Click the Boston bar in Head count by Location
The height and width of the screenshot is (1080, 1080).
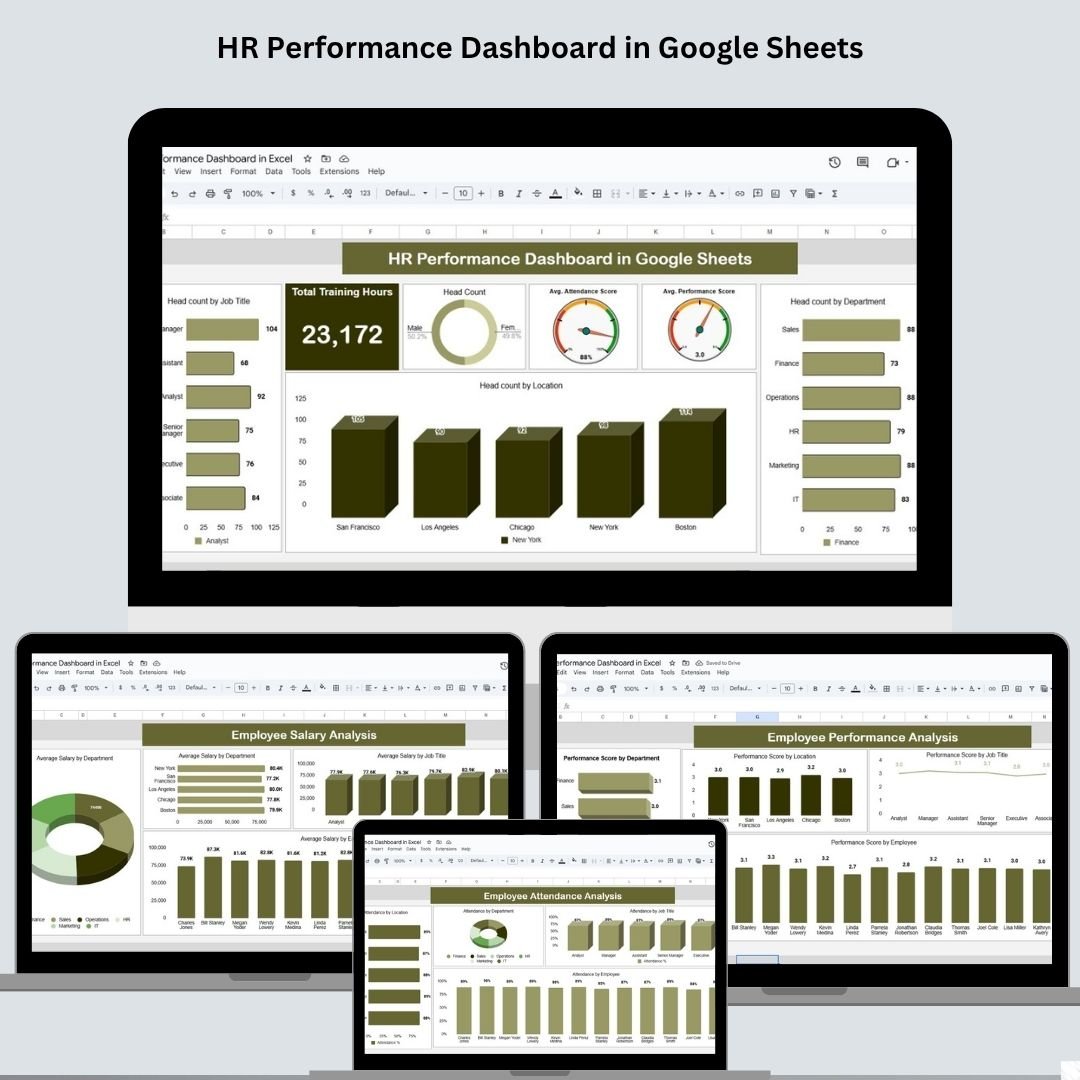coord(692,463)
